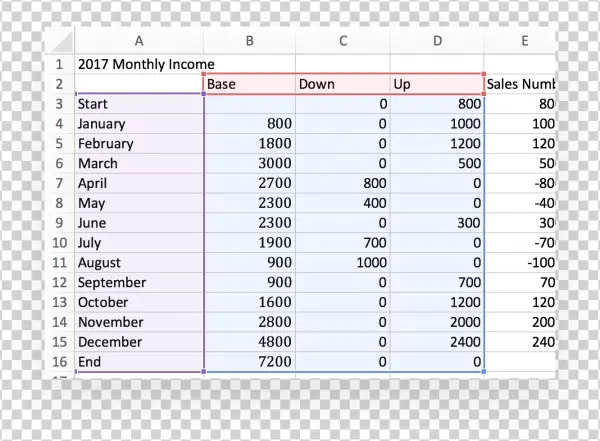Click November's Up value 2000

tap(437, 322)
